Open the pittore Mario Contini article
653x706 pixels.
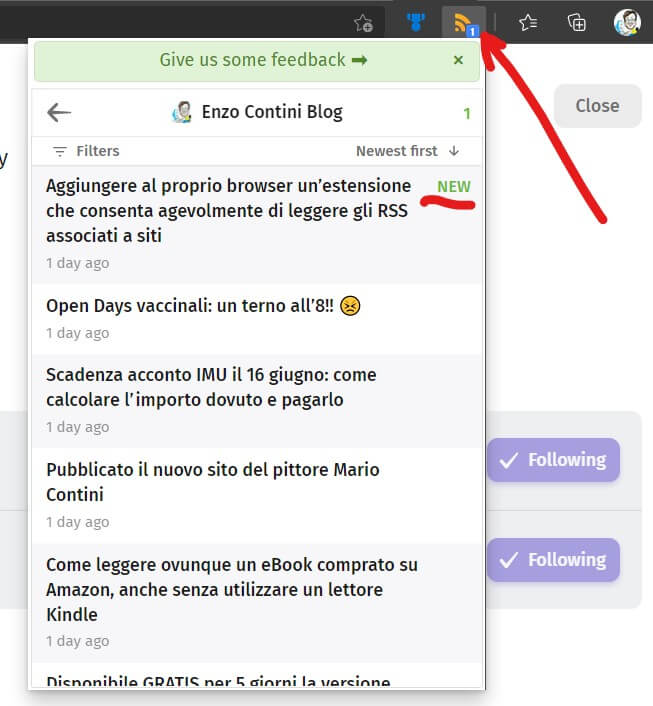213,481
